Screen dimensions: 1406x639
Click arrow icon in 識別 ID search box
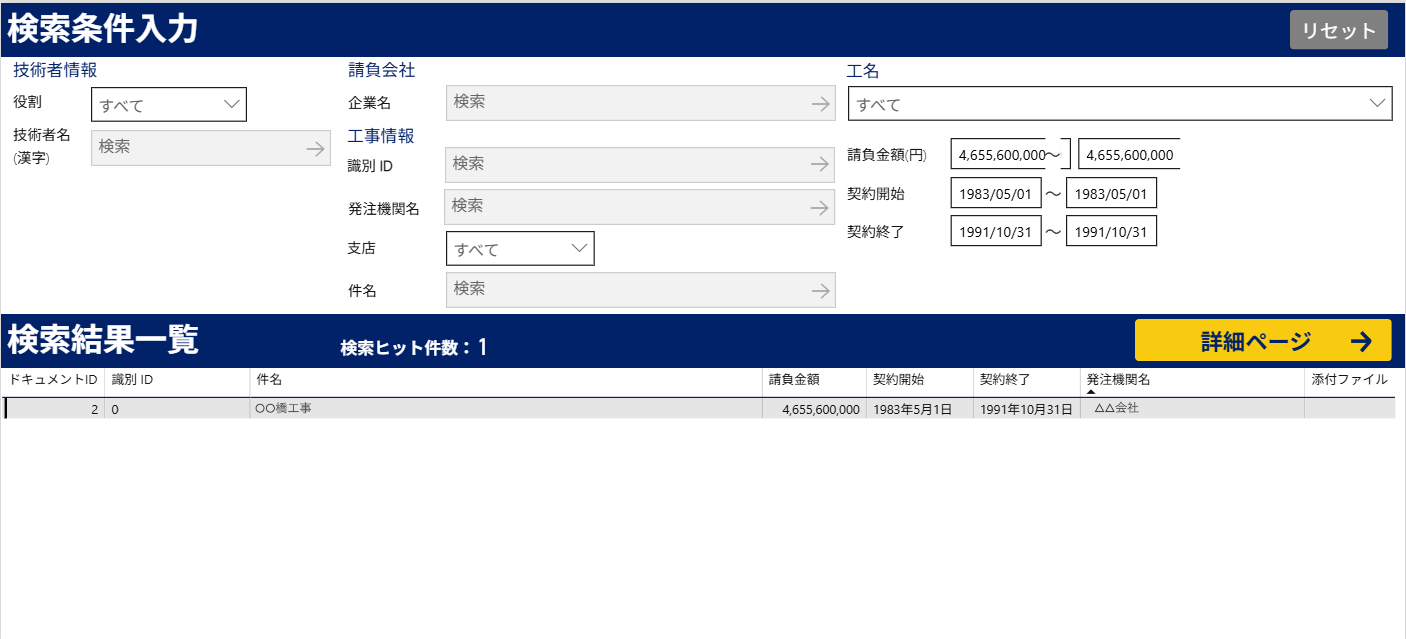[x=820, y=165]
